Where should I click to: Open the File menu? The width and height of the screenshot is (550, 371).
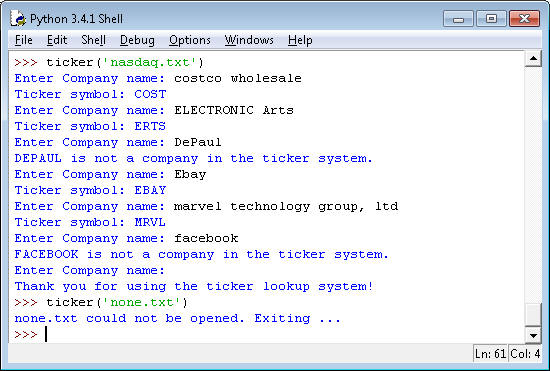pos(24,40)
